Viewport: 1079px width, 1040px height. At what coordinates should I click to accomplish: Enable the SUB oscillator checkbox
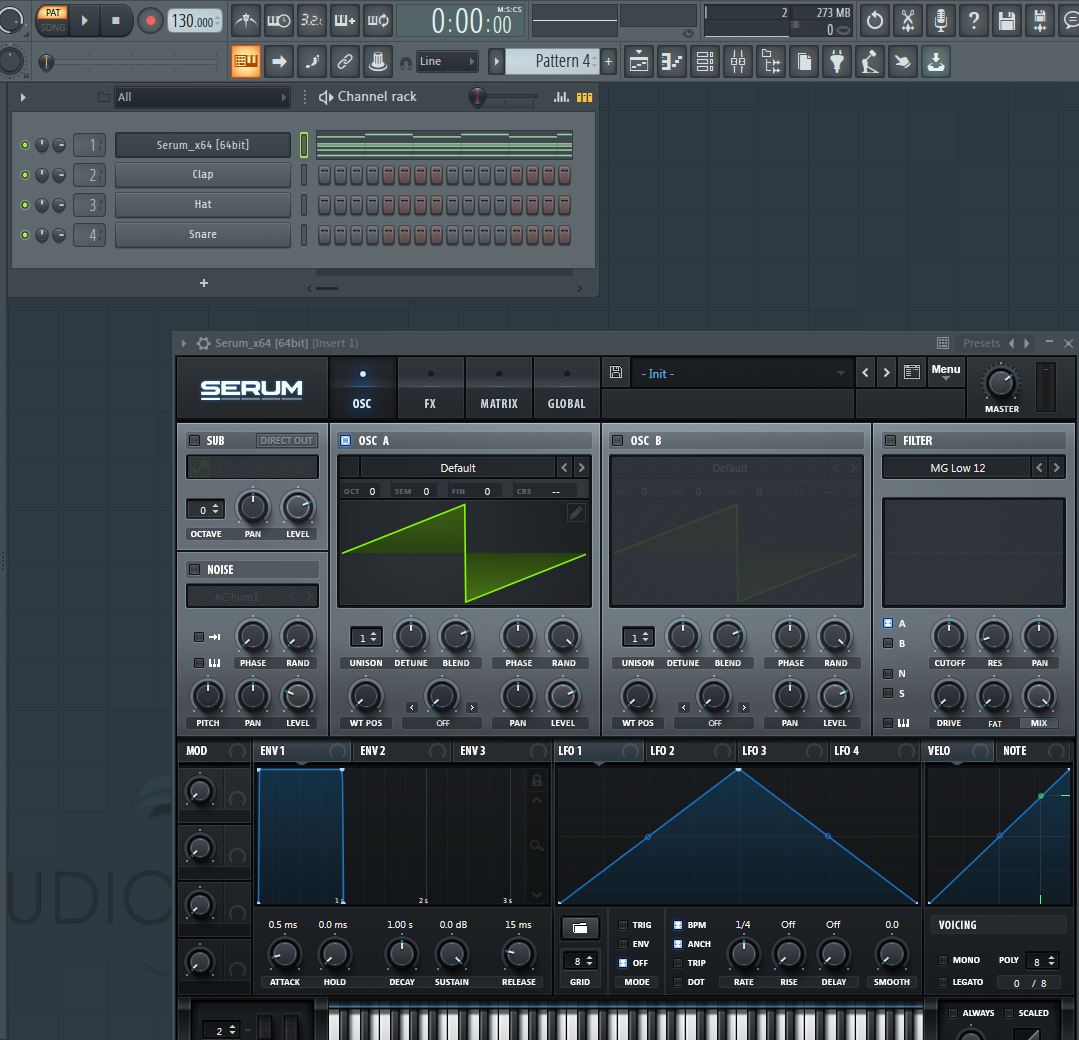(x=195, y=441)
